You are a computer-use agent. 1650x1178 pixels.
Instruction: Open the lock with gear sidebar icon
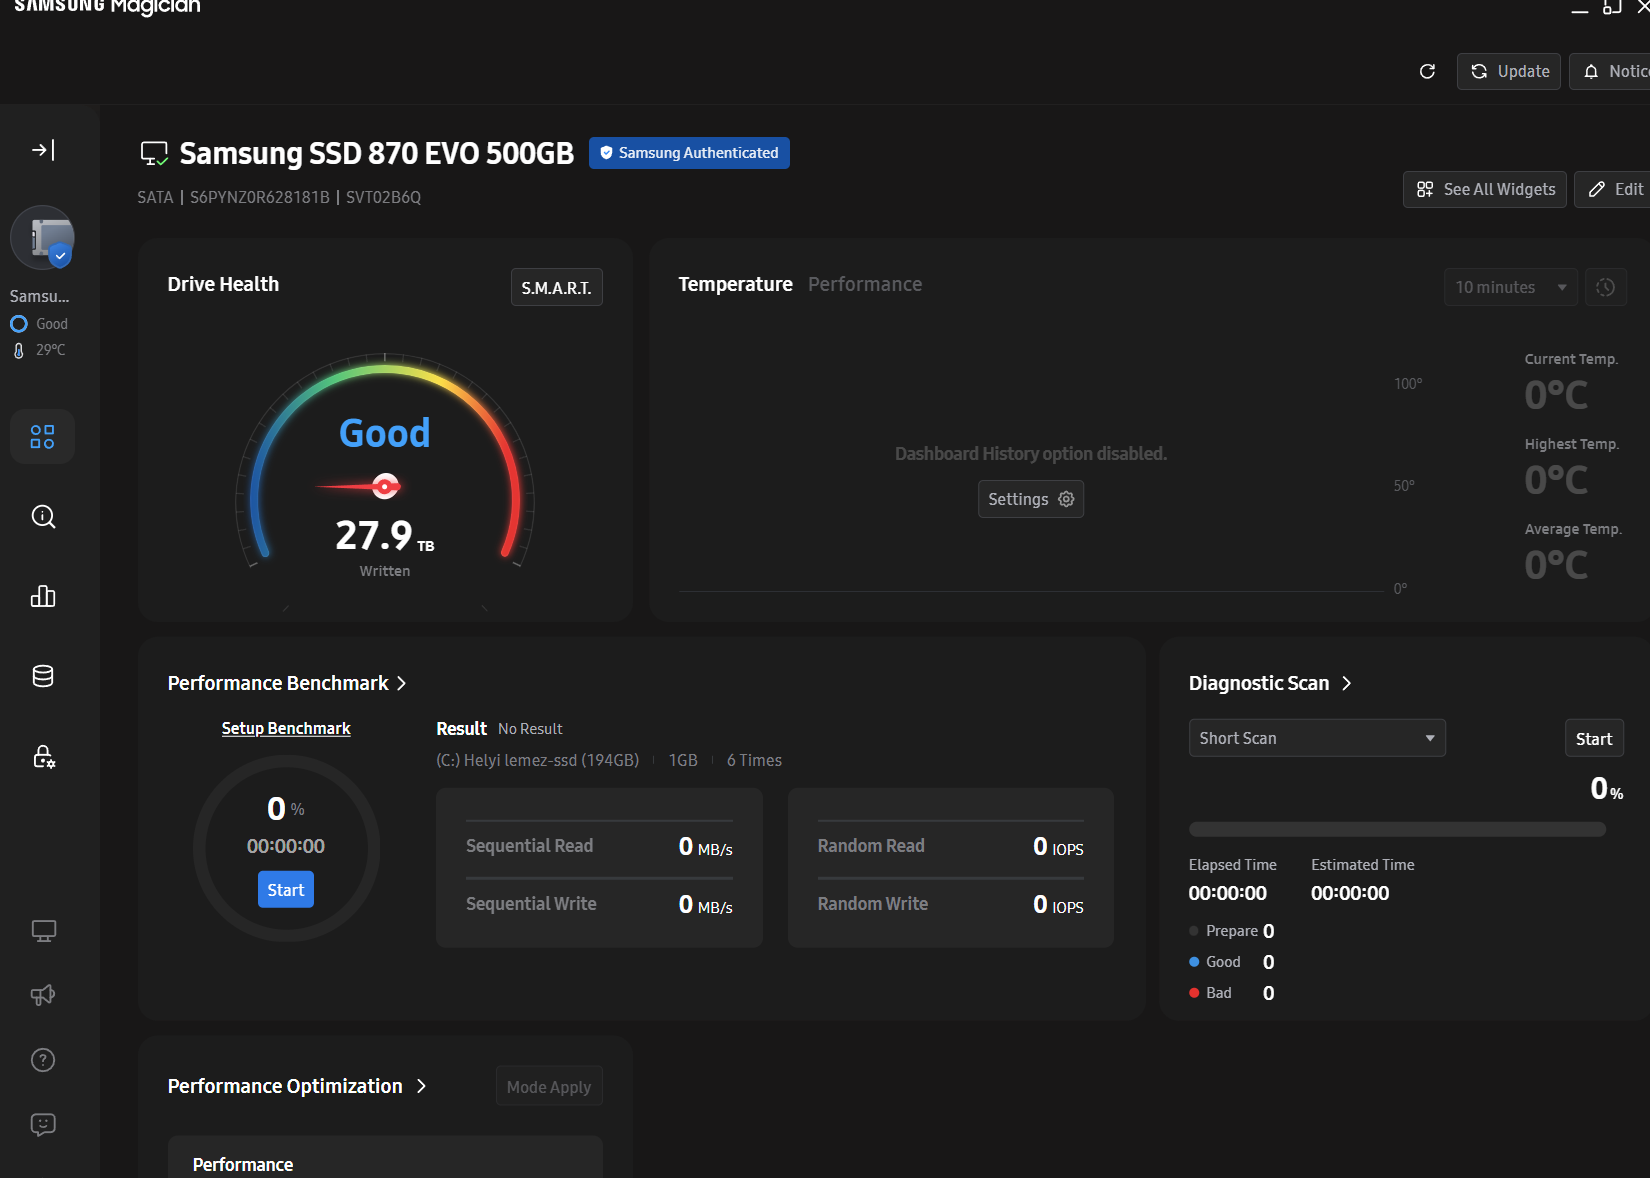click(43, 756)
